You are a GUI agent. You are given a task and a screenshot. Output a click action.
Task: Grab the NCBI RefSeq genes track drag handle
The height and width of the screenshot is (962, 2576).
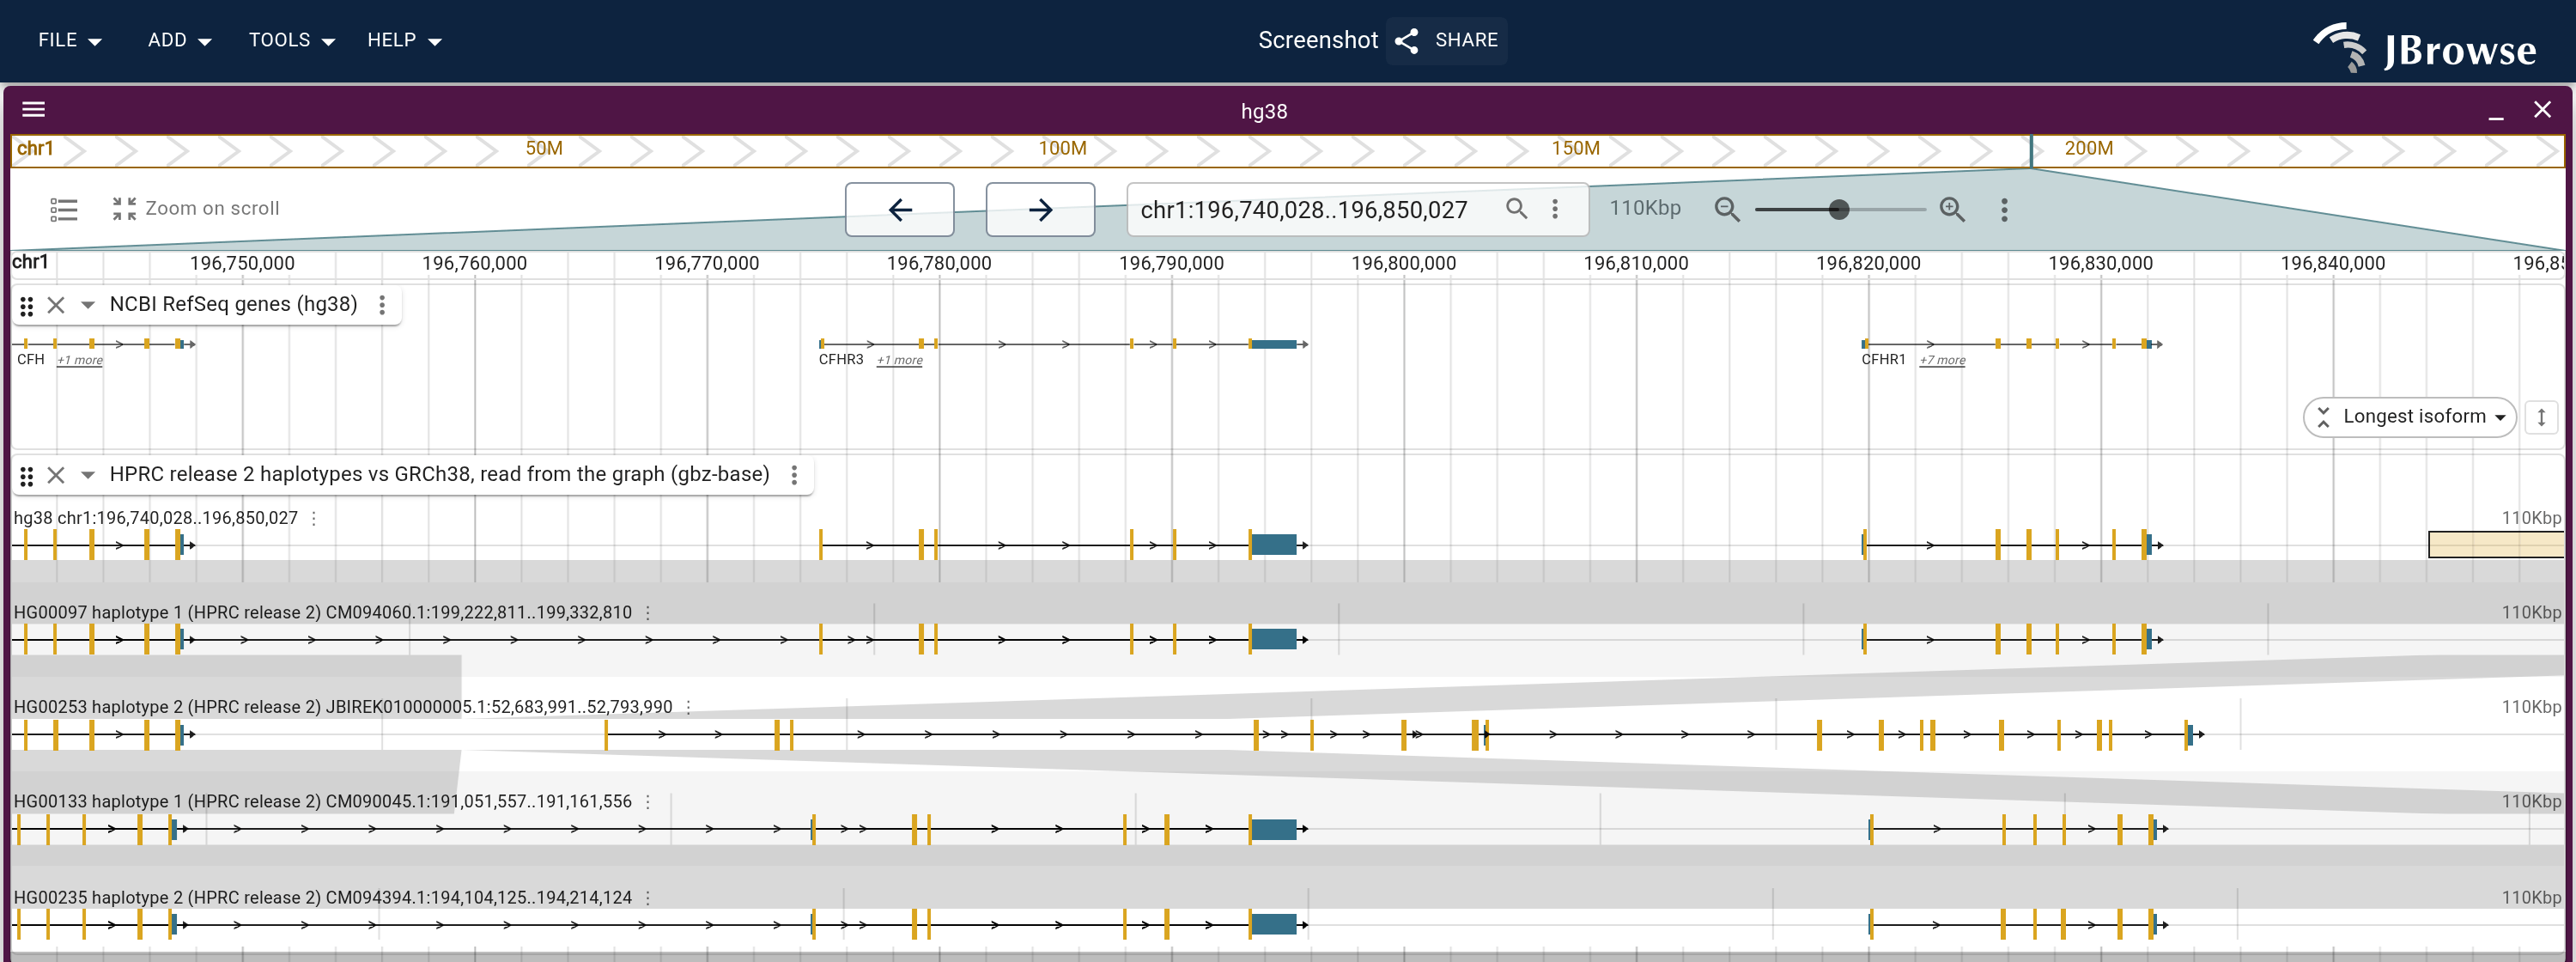tap(27, 305)
